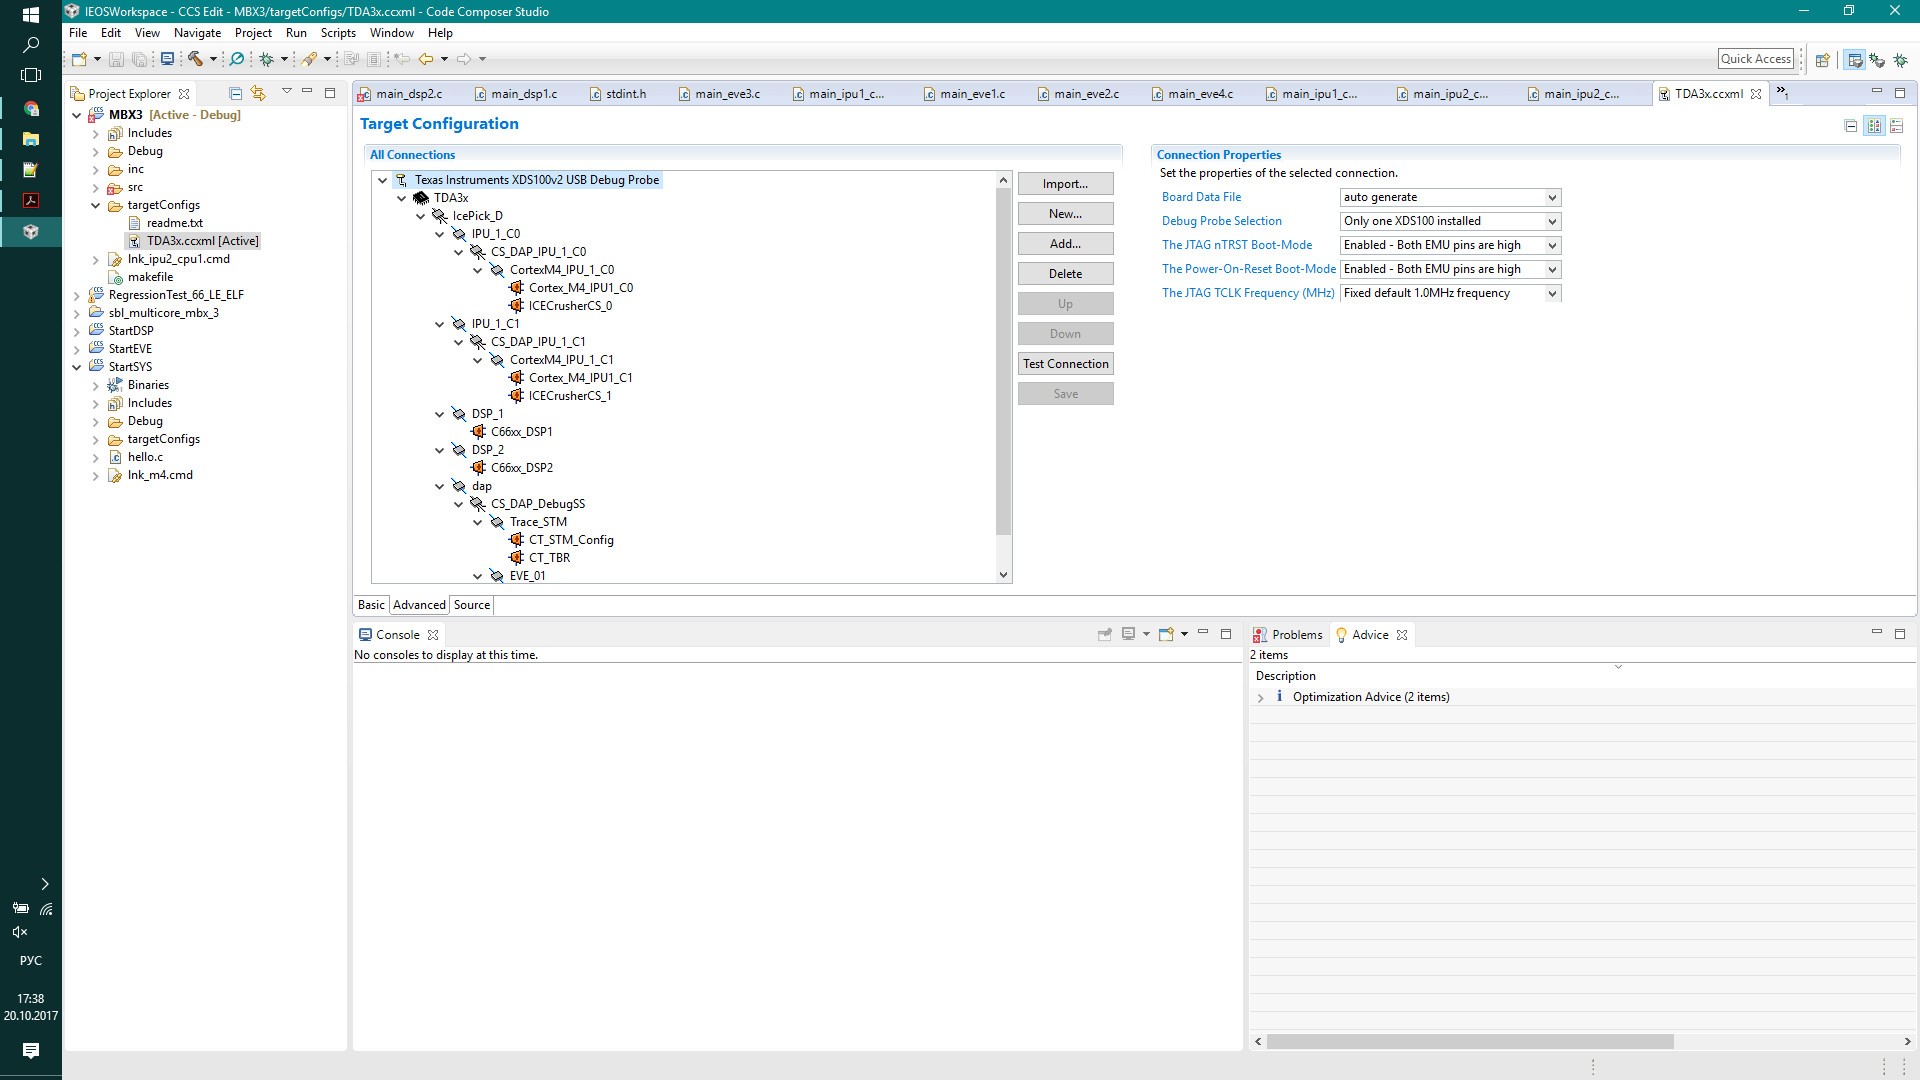The width and height of the screenshot is (1920, 1080).
Task: Click Advice view horizontal scrollbar
Action: pos(1470,1041)
